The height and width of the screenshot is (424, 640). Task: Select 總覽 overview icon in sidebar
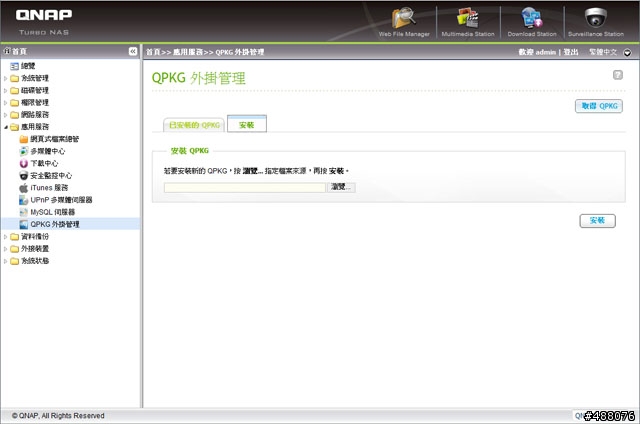(14, 66)
